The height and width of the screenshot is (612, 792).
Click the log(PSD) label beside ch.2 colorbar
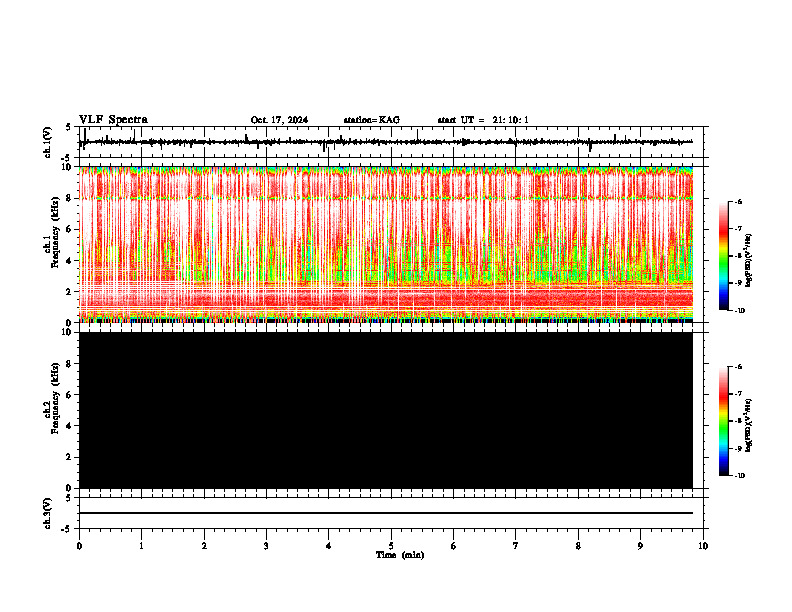point(748,425)
